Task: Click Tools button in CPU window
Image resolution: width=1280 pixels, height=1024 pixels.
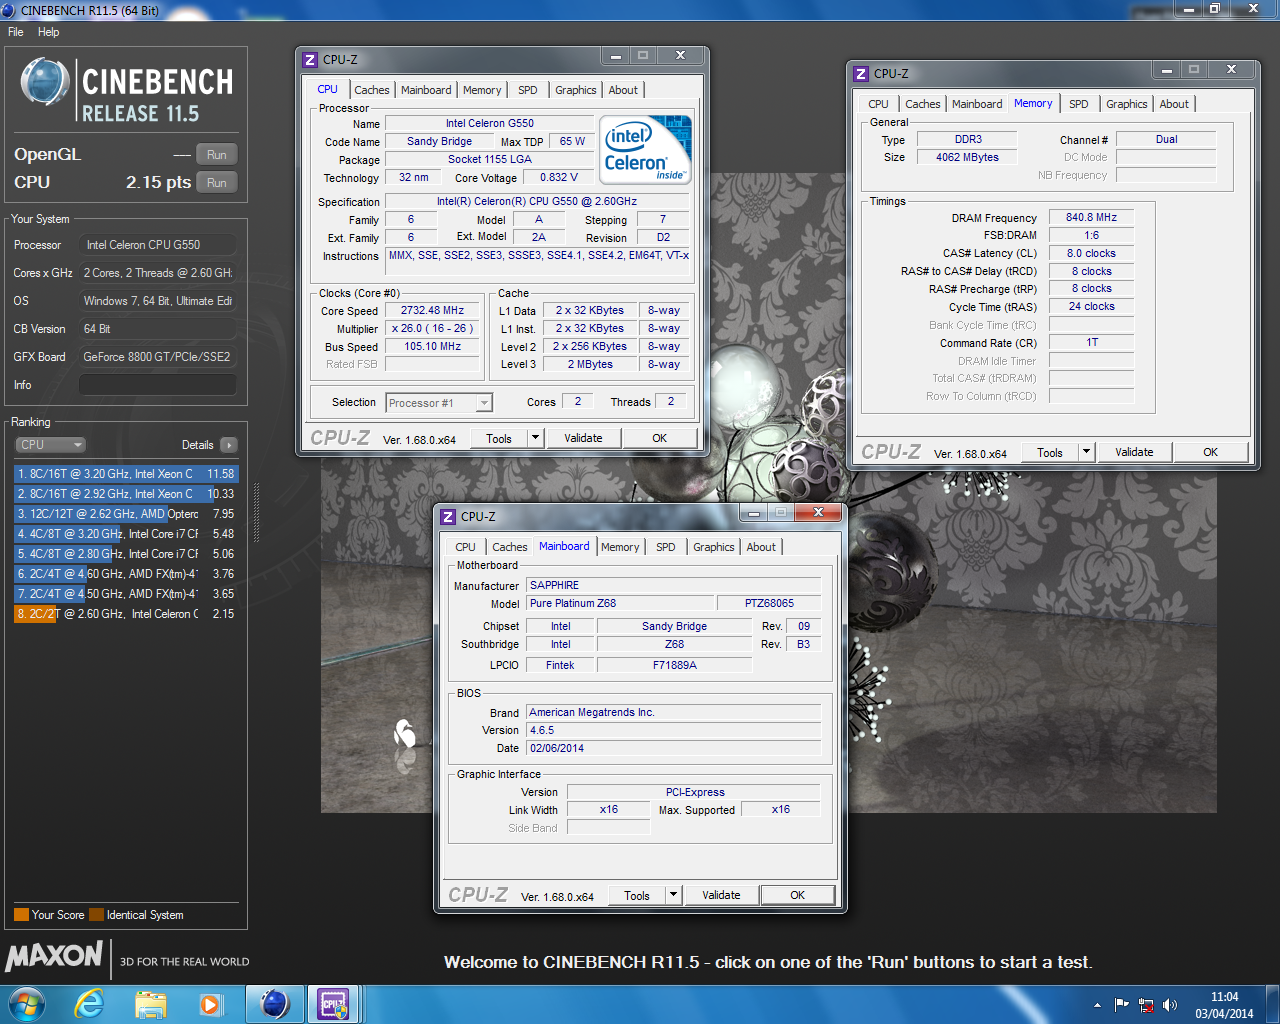Action: pyautogui.click(x=499, y=438)
